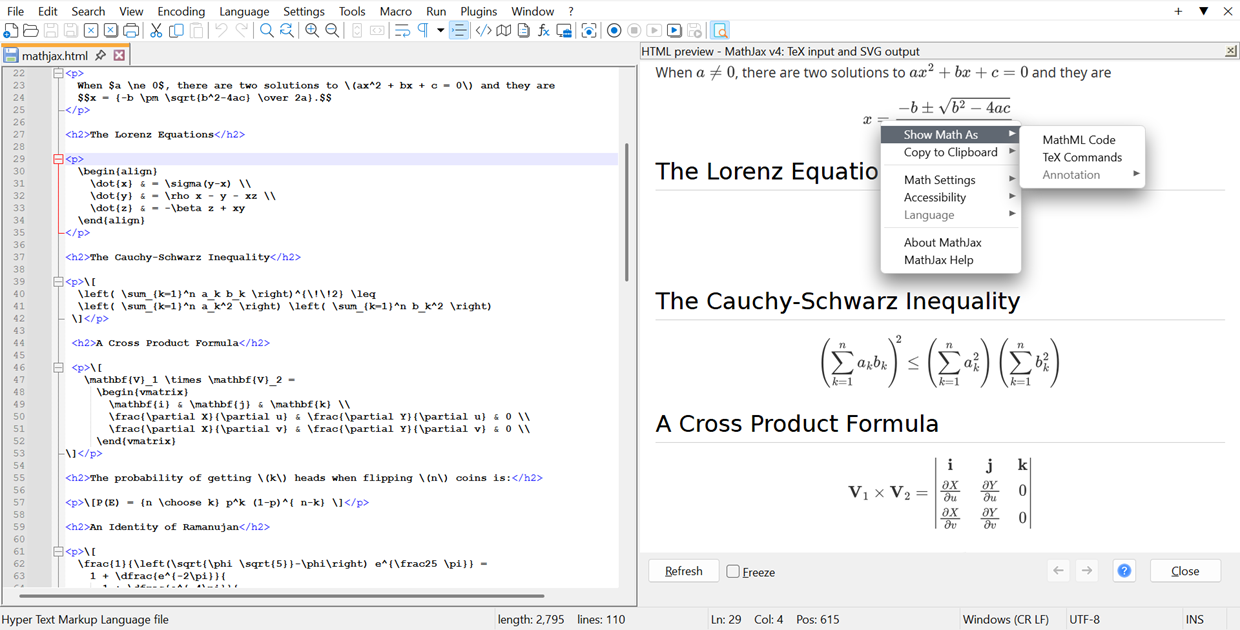This screenshot has height=630, width=1240.
Task: Open the question mark help menu
Action: click(x=571, y=11)
